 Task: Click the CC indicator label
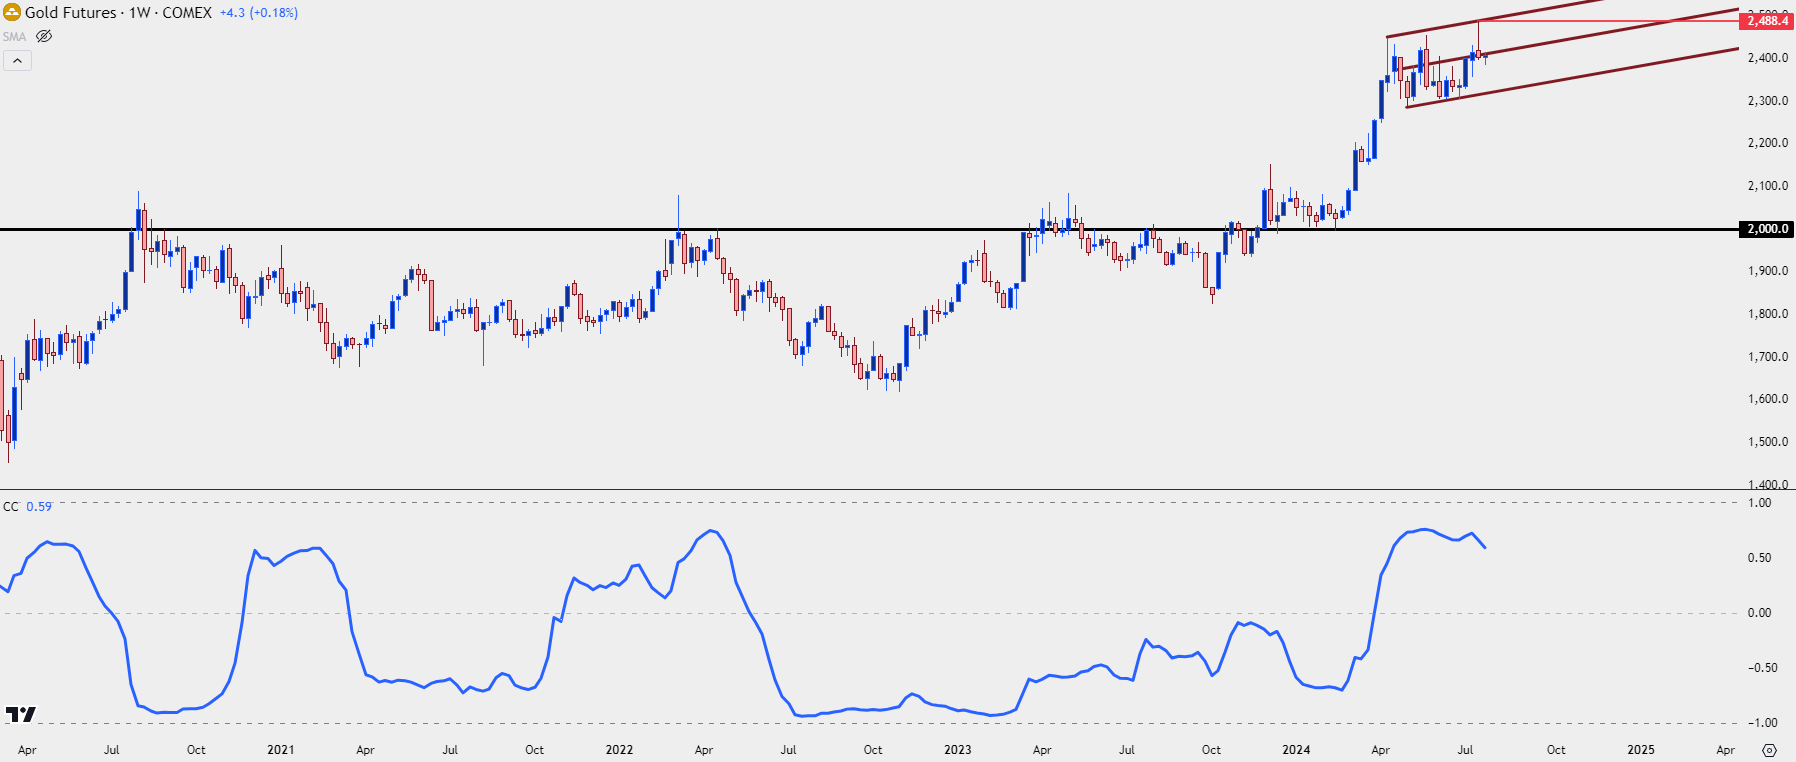(x=11, y=507)
